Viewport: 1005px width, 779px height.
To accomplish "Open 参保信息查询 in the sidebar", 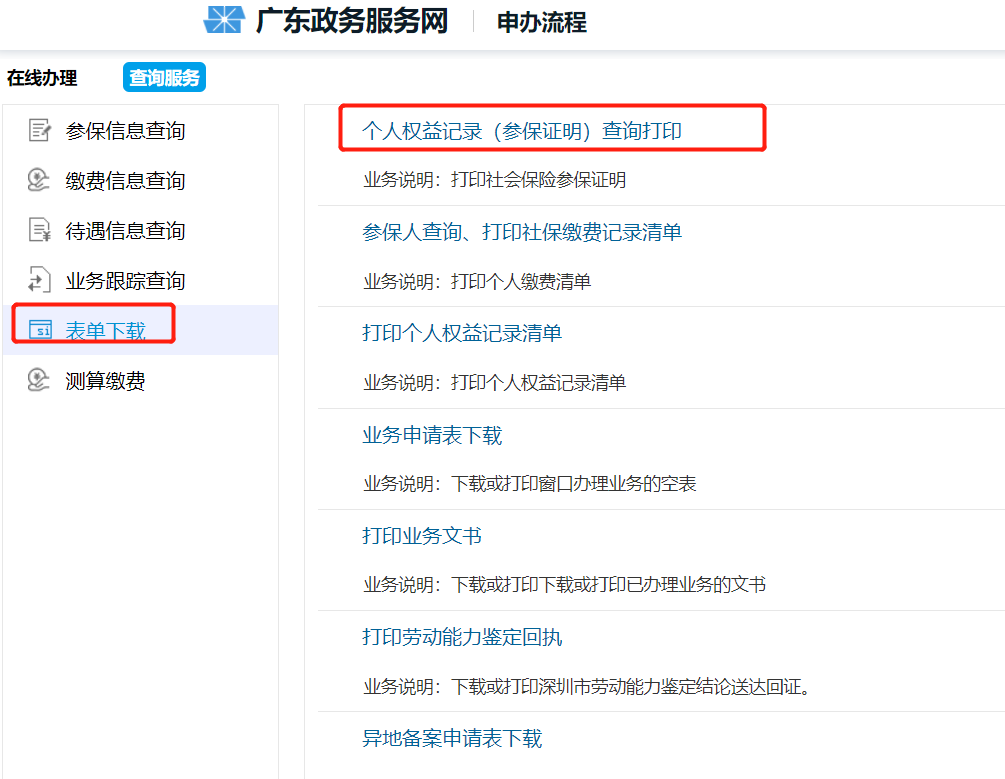I will coord(126,130).
